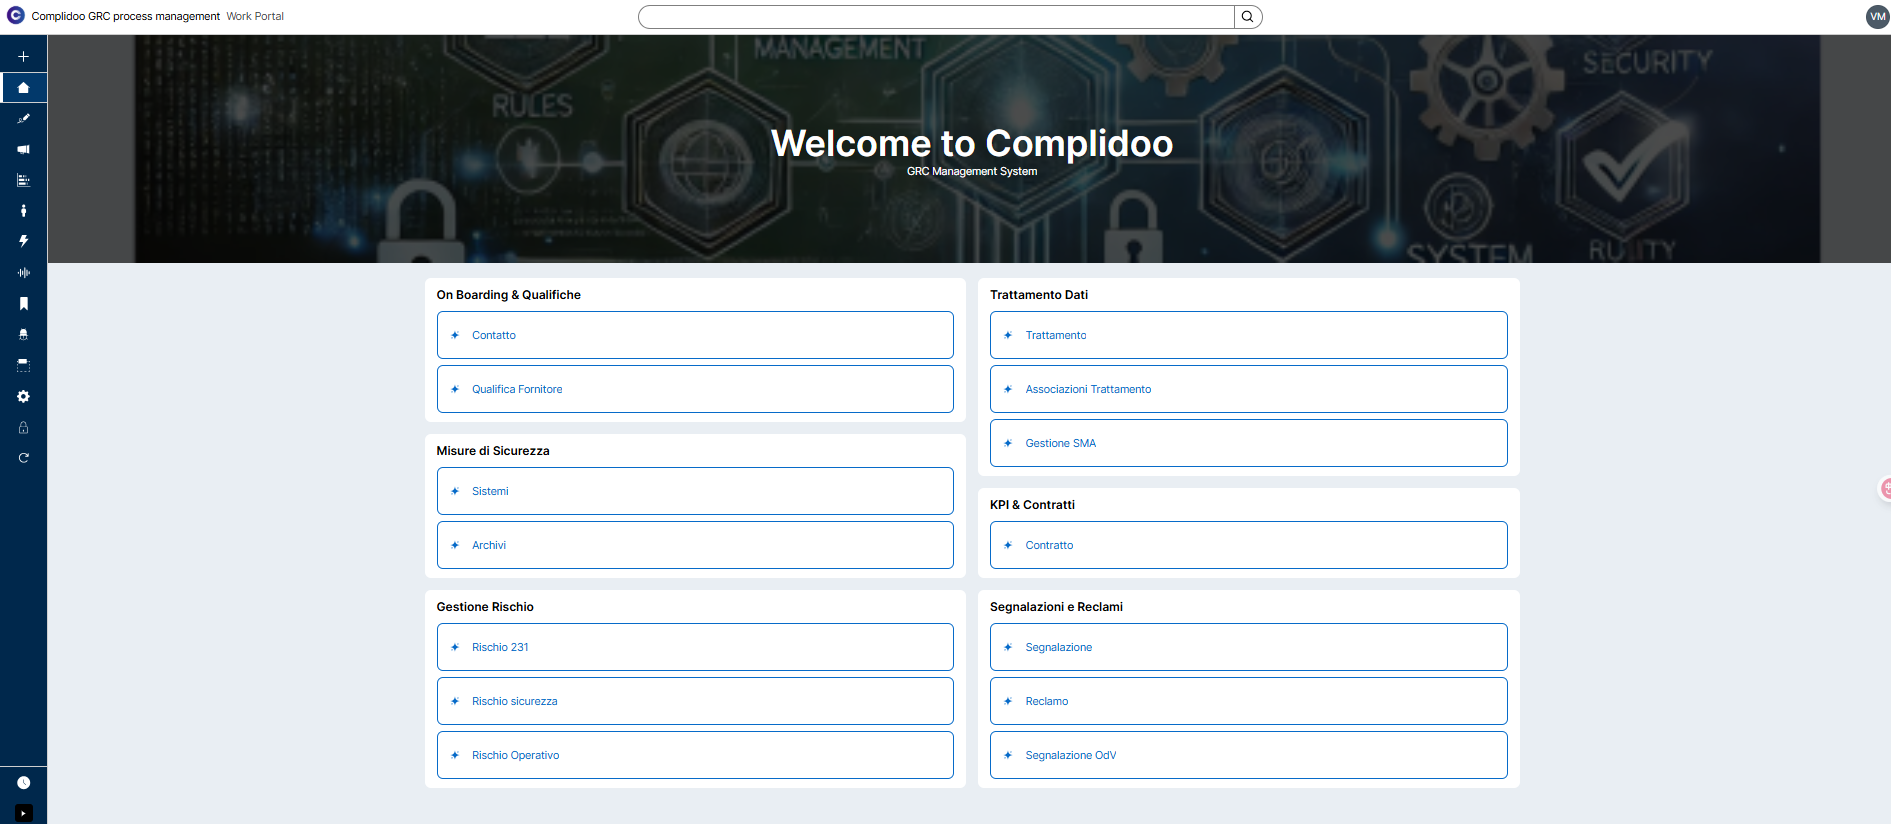Open the VM user avatar menu
Viewport: 1891px width, 824px height.
pyautogui.click(x=1877, y=17)
